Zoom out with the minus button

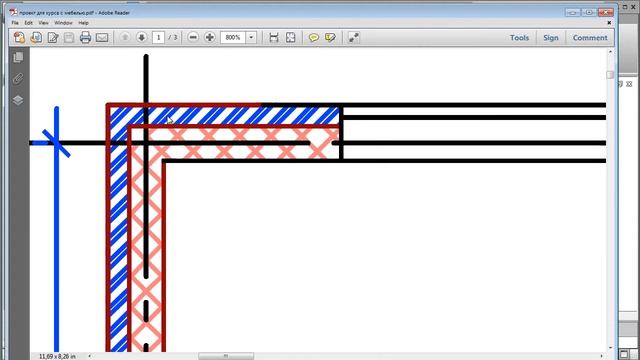193,38
